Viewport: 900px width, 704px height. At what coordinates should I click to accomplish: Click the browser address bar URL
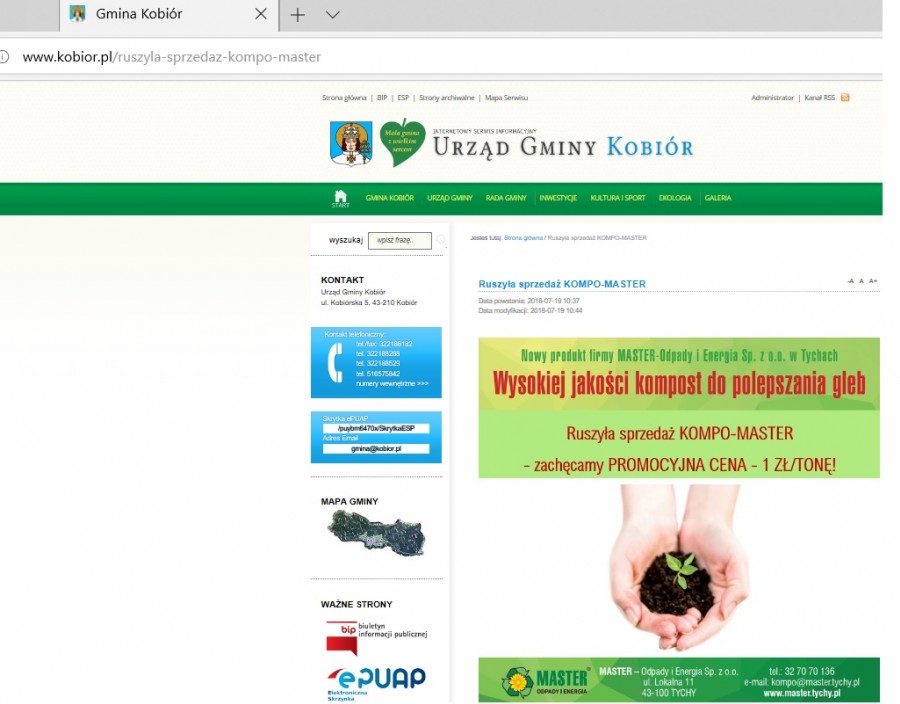172,57
